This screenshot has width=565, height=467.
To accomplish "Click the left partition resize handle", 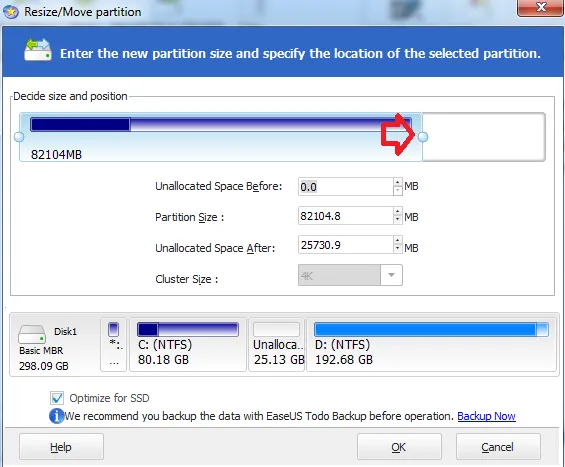I will 19,137.
